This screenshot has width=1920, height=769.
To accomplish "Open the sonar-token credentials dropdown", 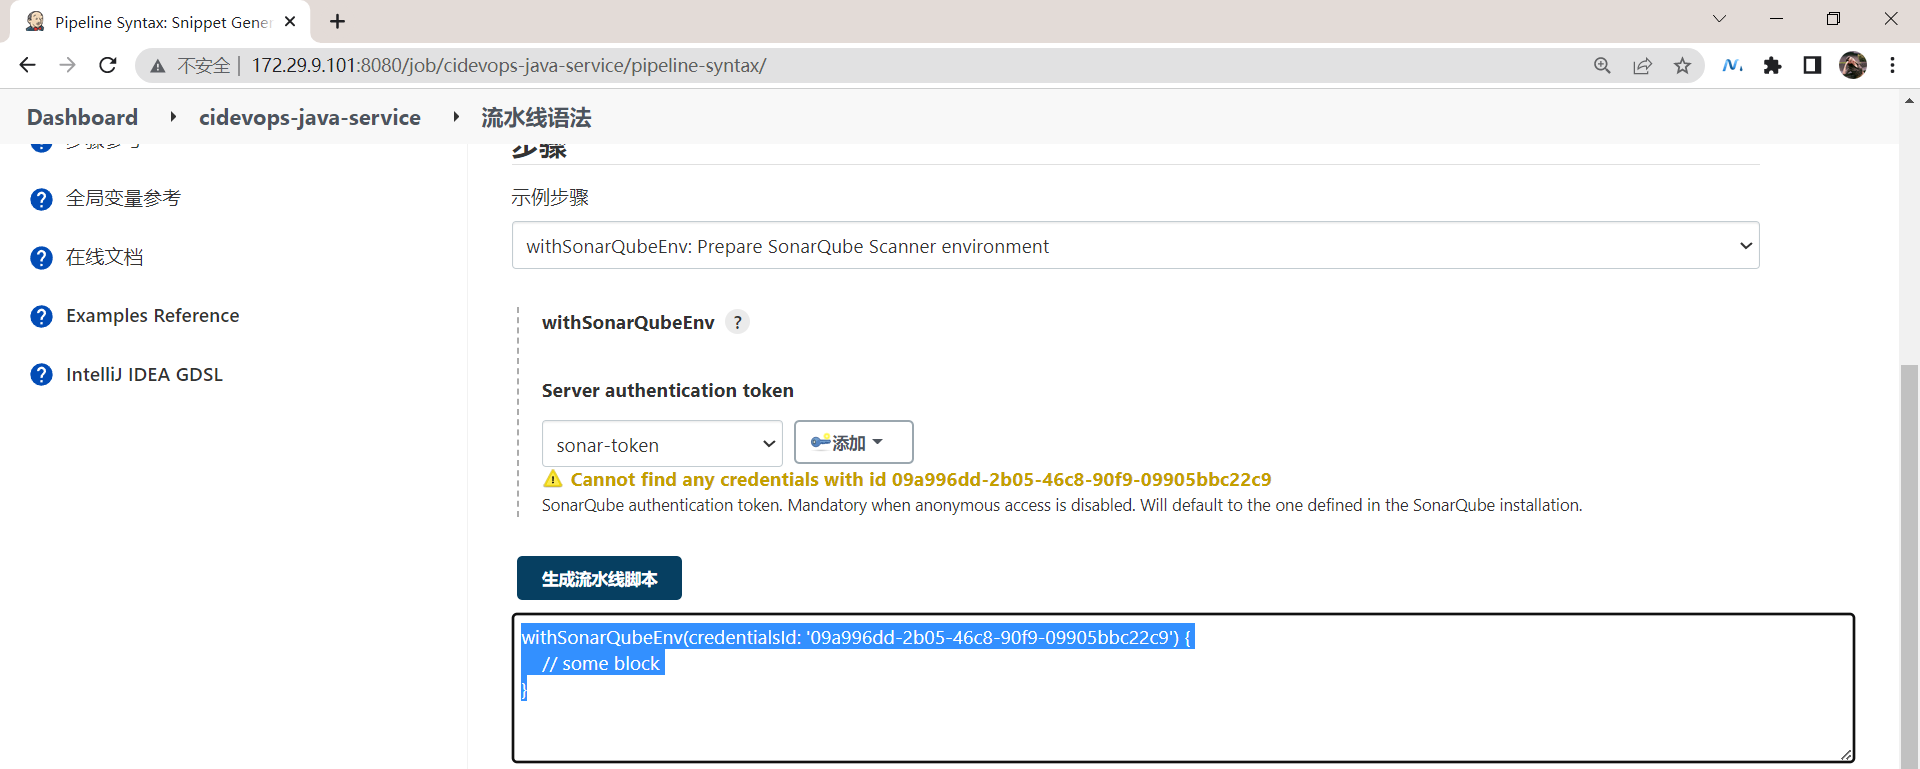I will click(x=662, y=444).
